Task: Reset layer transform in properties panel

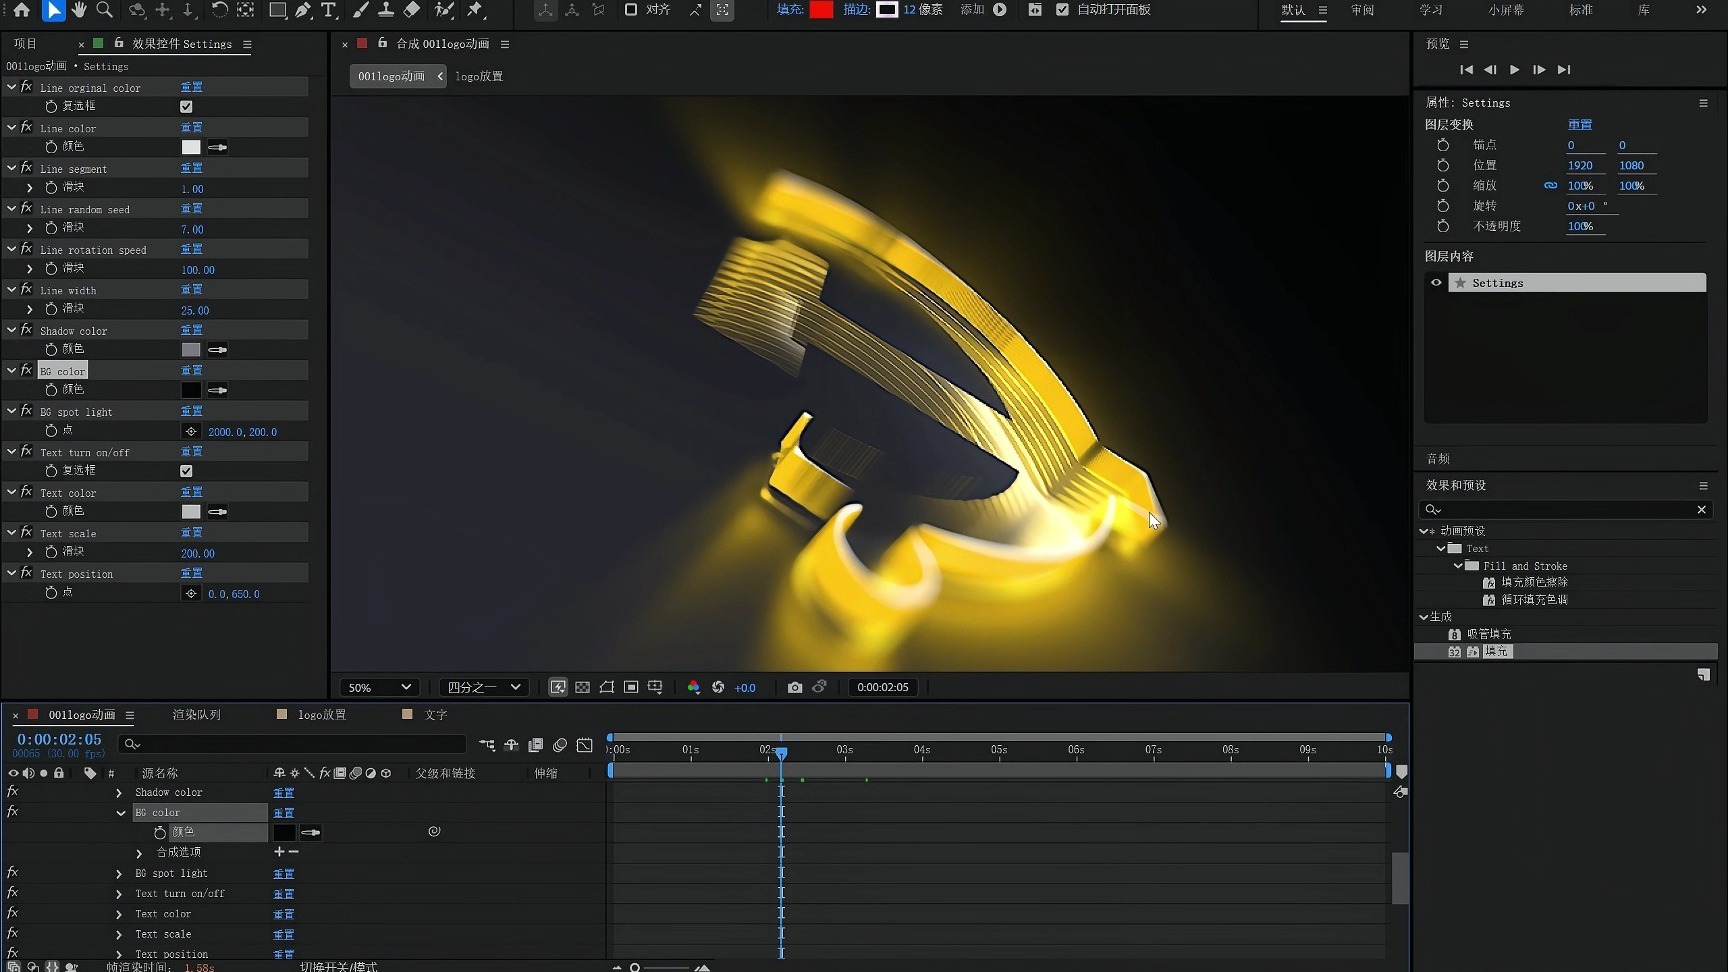Action: click(x=1579, y=125)
